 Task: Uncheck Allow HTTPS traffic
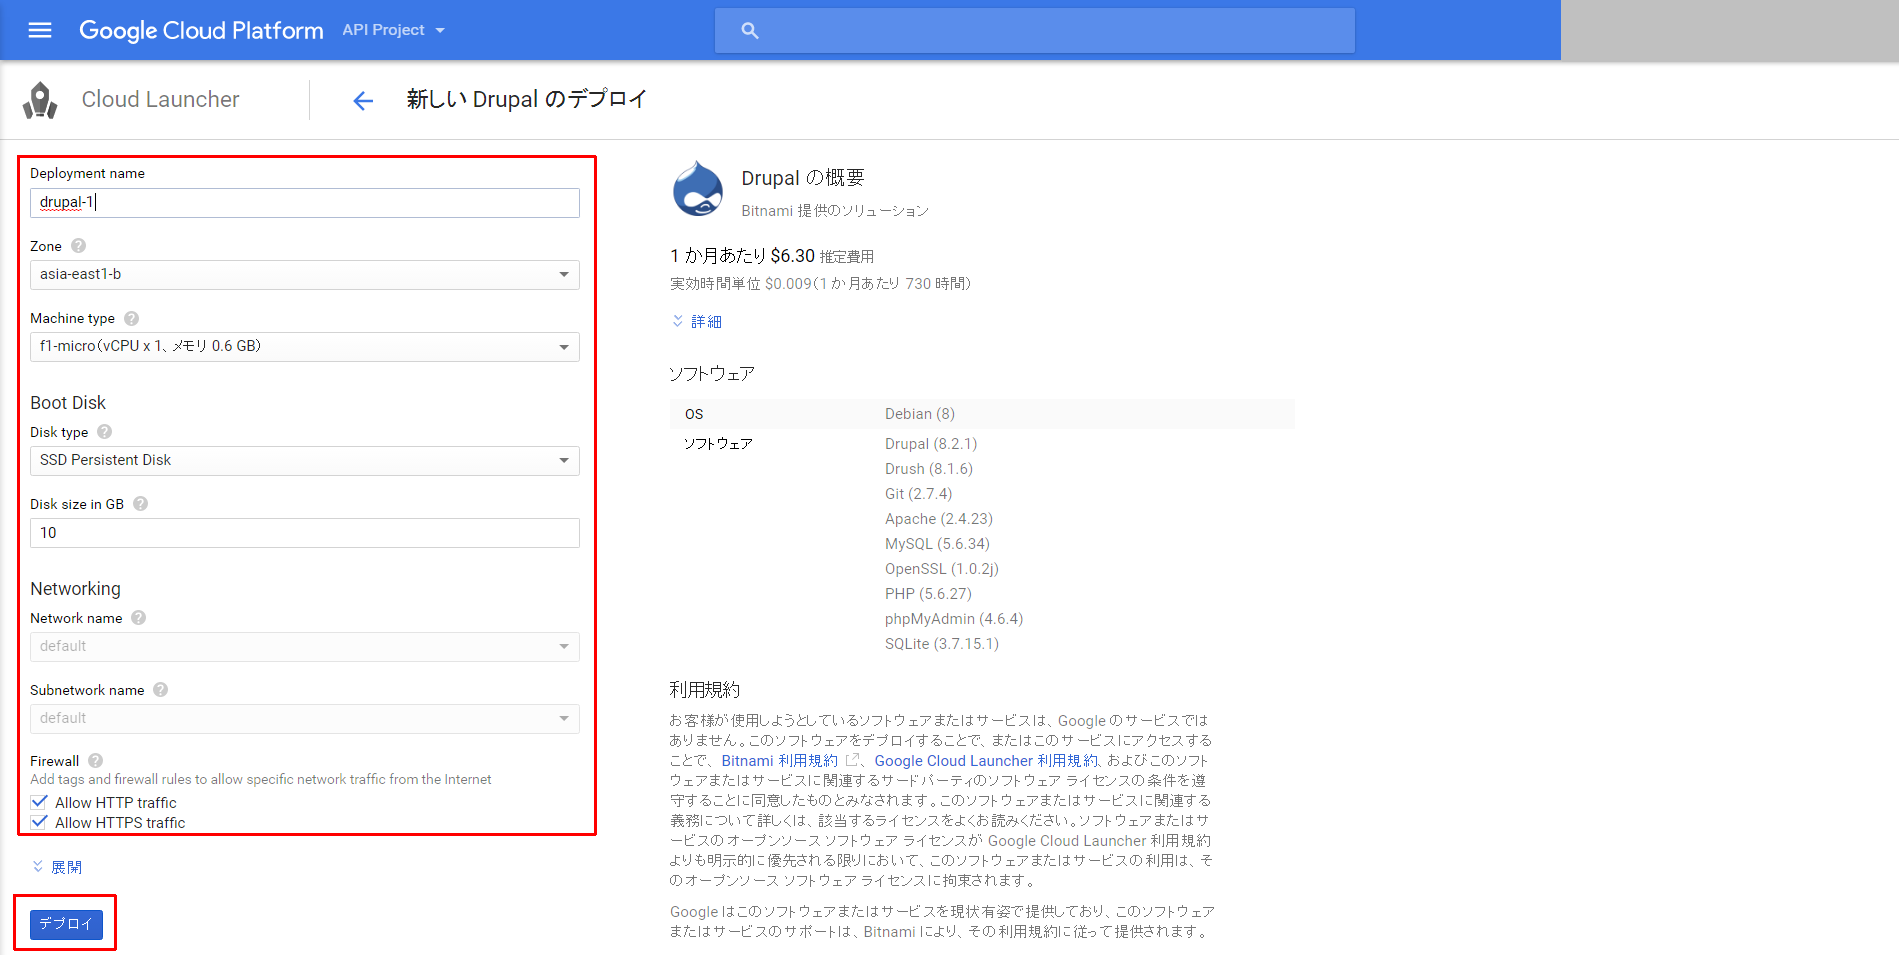coord(39,821)
